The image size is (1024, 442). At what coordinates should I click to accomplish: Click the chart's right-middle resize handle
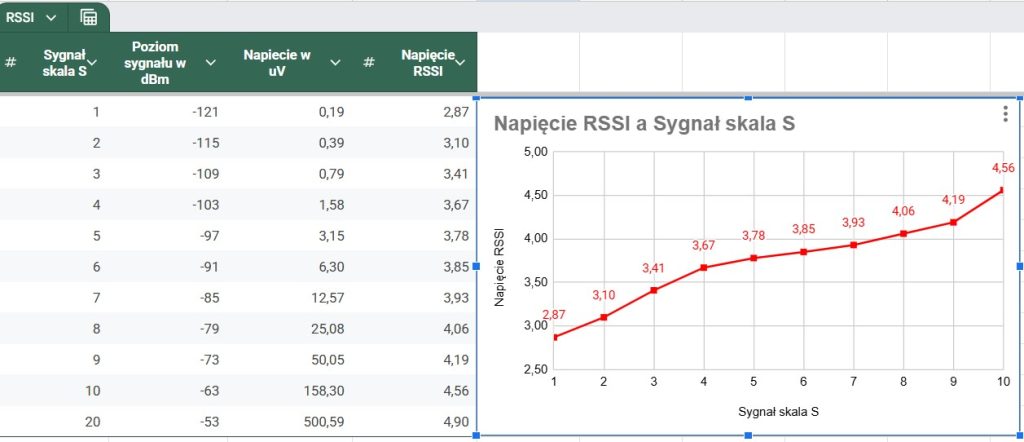[x=1019, y=266]
